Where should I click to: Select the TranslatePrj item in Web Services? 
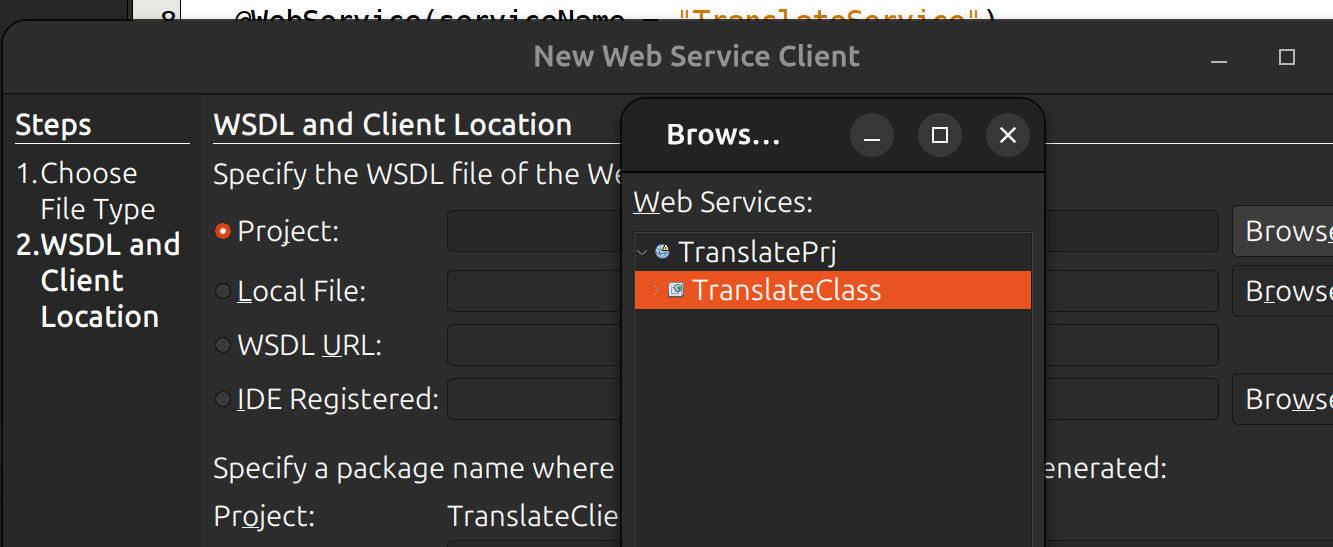pyautogui.click(x=756, y=251)
